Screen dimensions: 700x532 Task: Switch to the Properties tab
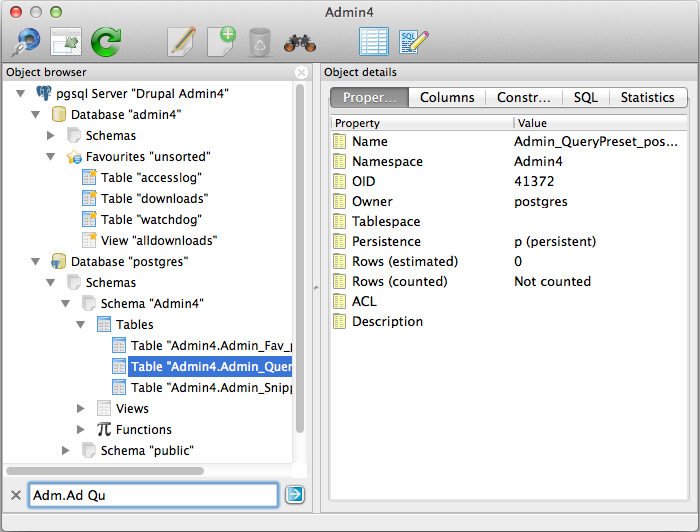pyautogui.click(x=370, y=97)
